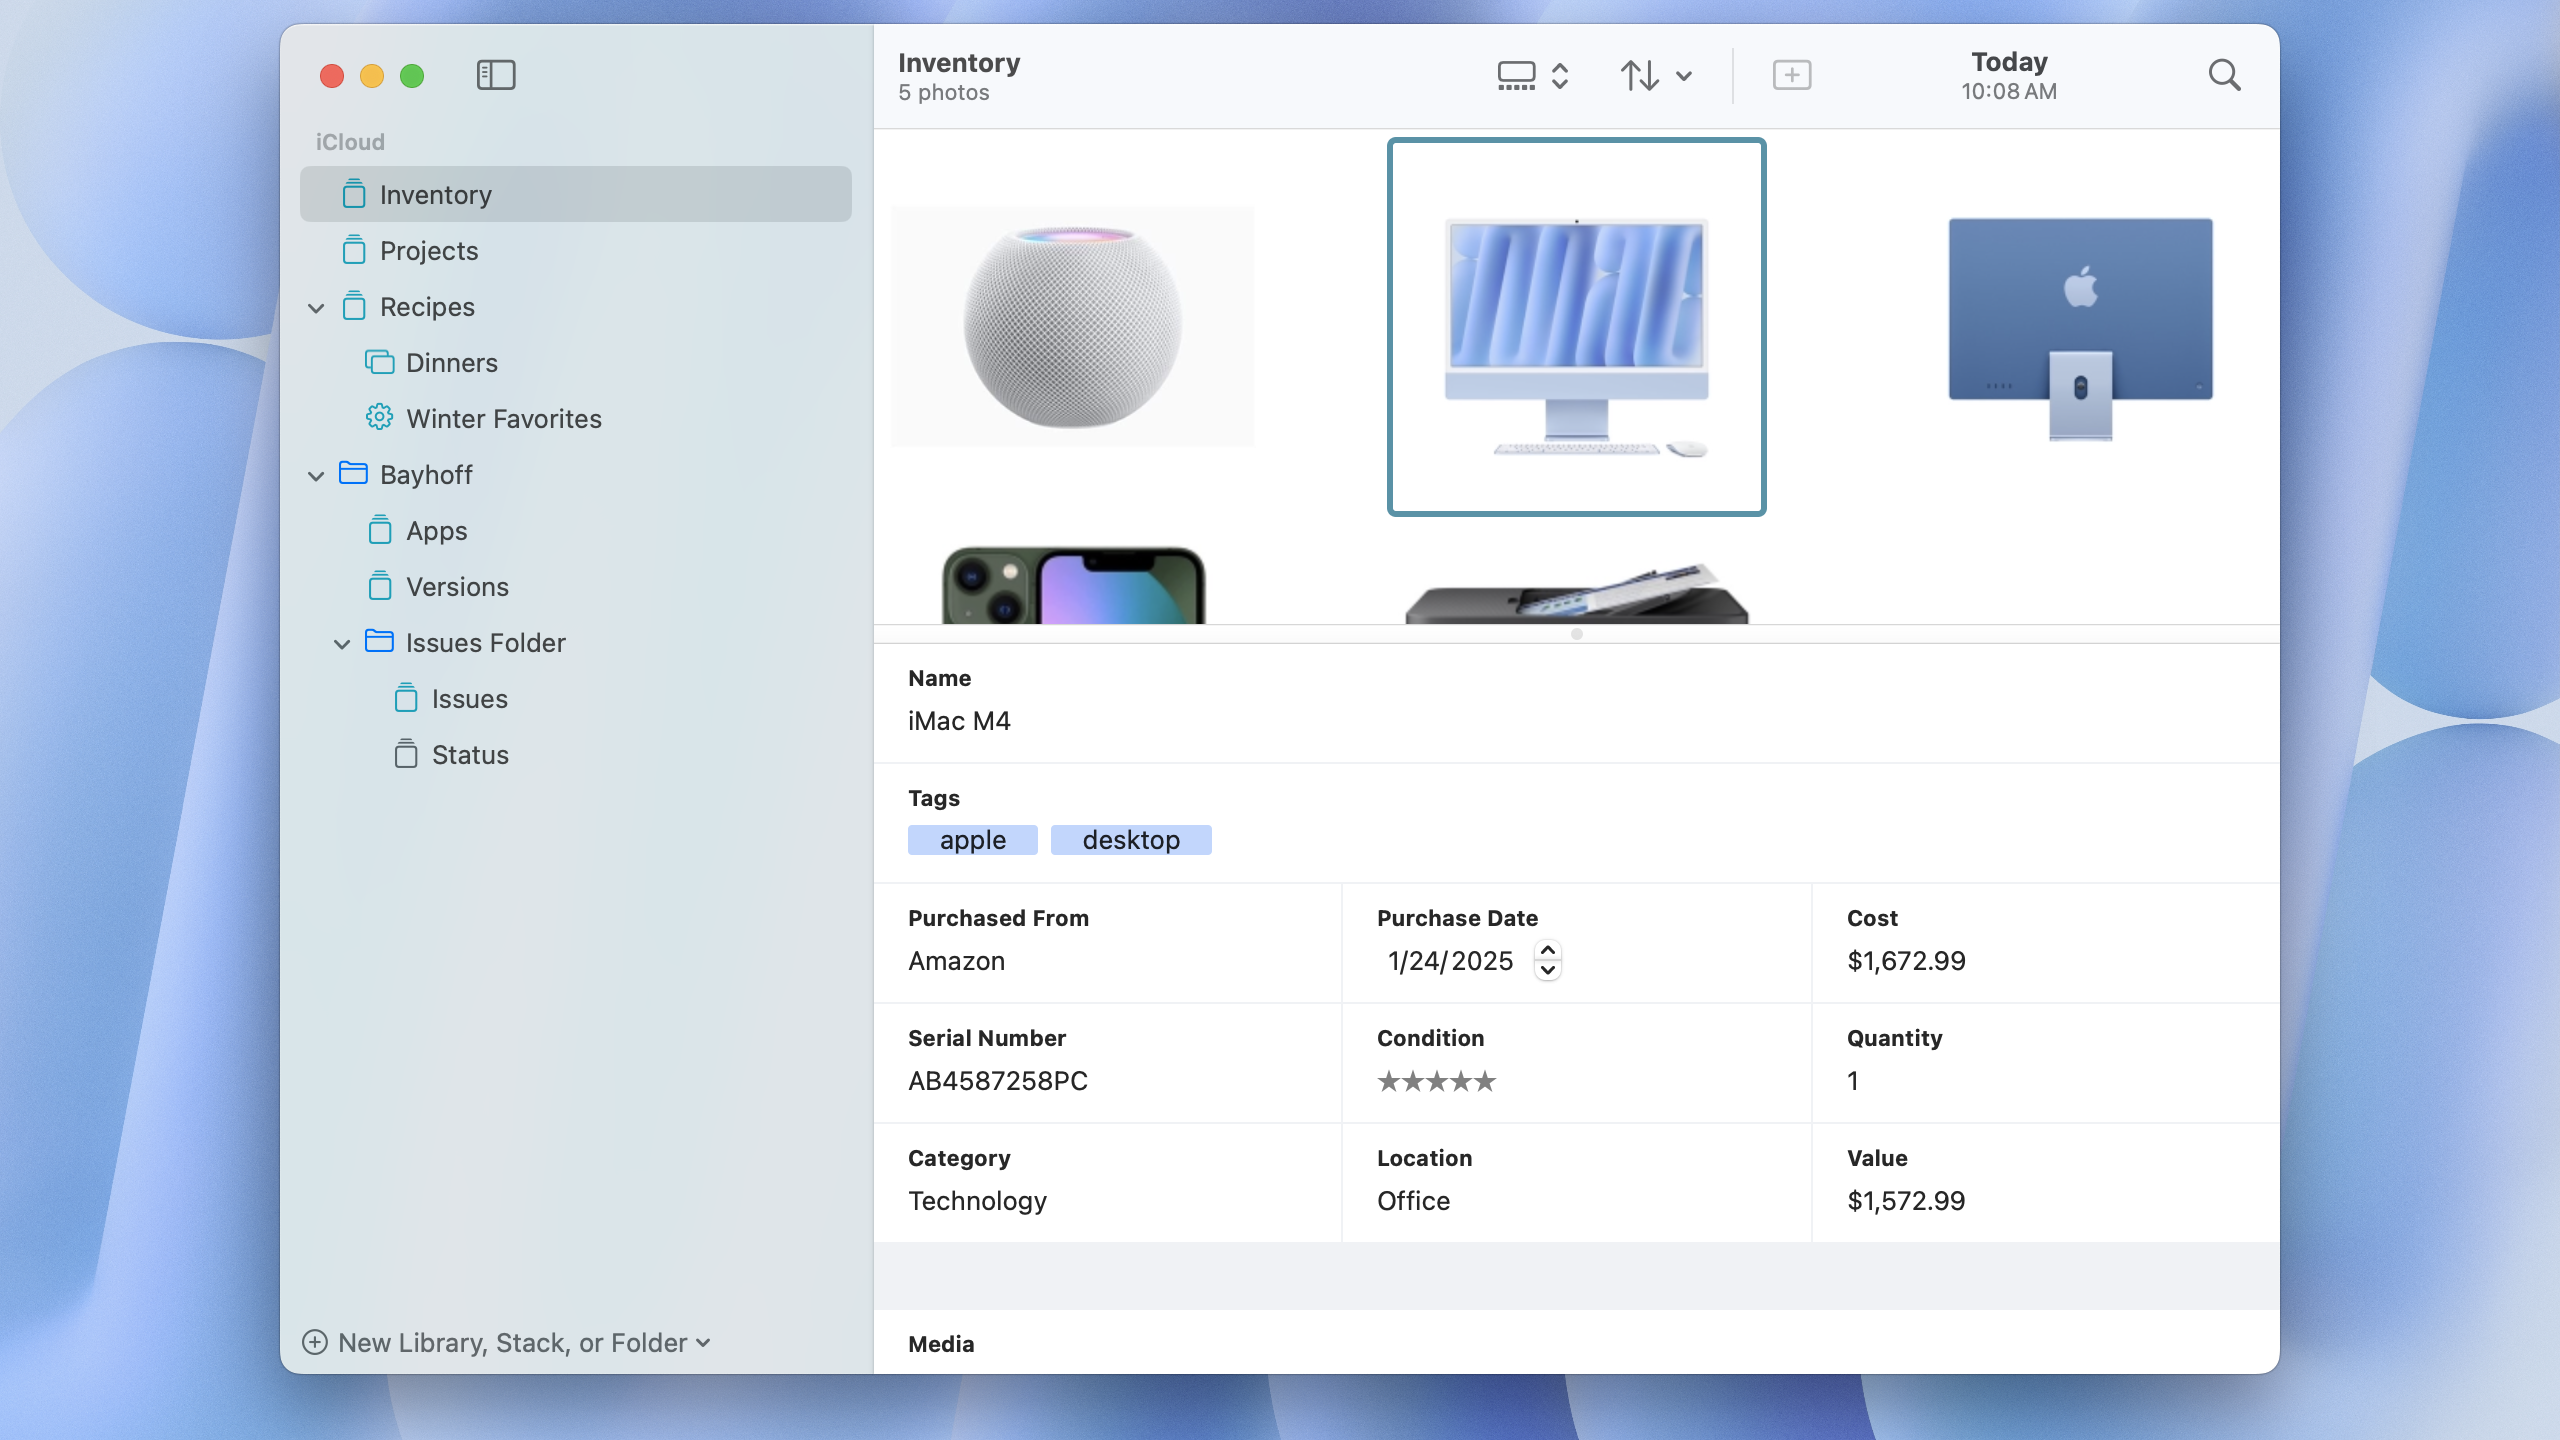Click the Name field iMac M4
2560x1440 pixels.
959,721
